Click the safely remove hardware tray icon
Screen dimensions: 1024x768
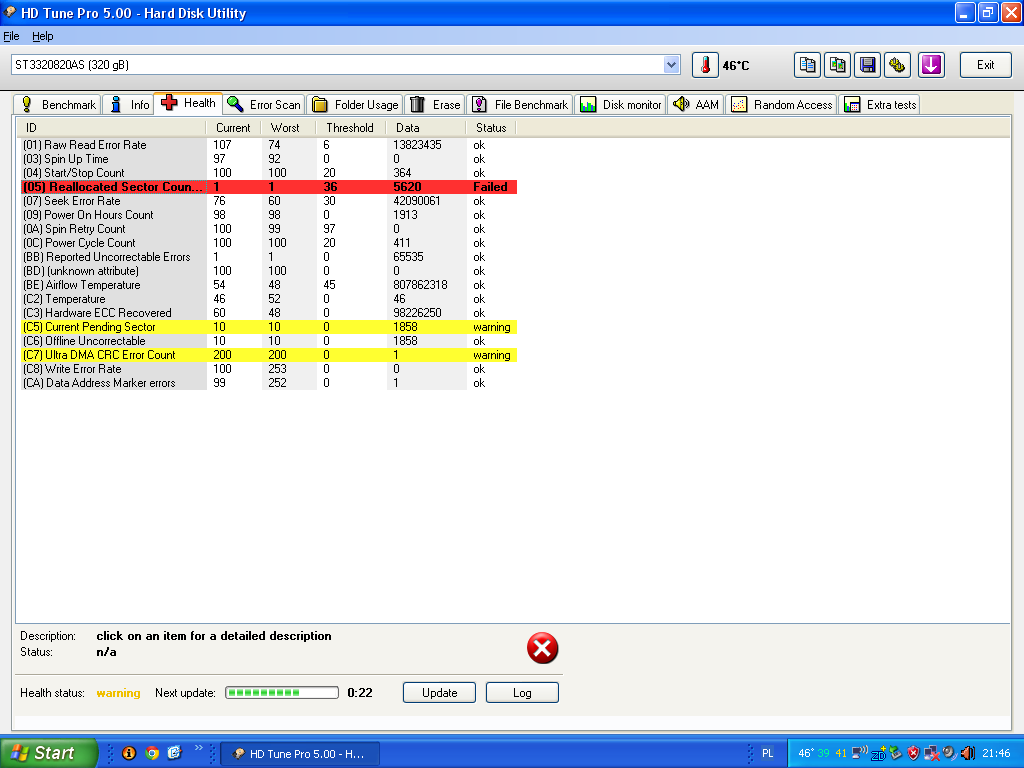(x=896, y=753)
